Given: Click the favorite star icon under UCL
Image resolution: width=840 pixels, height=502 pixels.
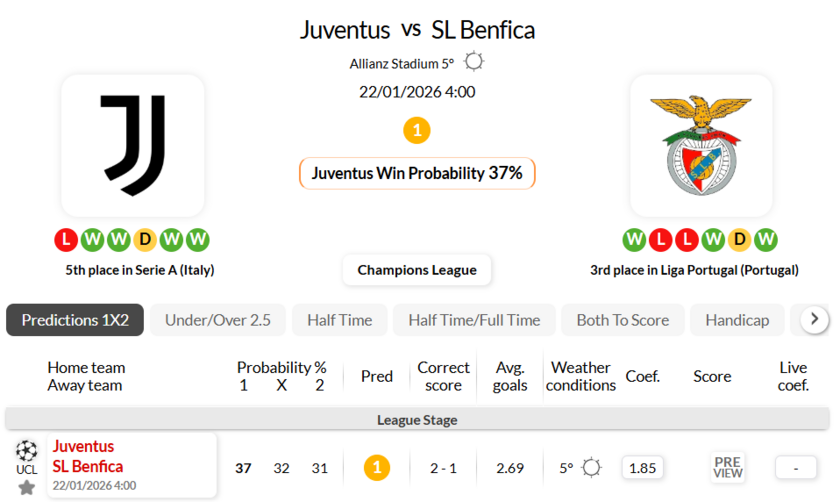Looking at the screenshot, I should point(26,487).
